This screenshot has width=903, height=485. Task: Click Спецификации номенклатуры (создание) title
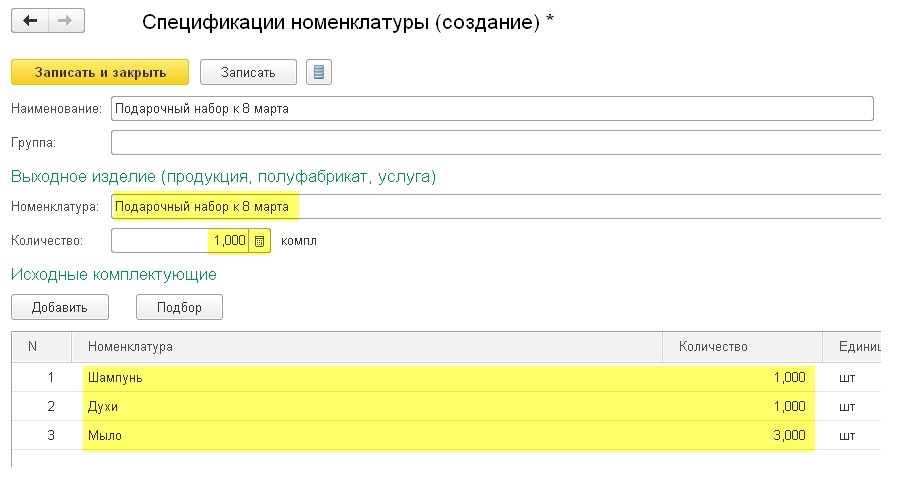[x=348, y=22]
